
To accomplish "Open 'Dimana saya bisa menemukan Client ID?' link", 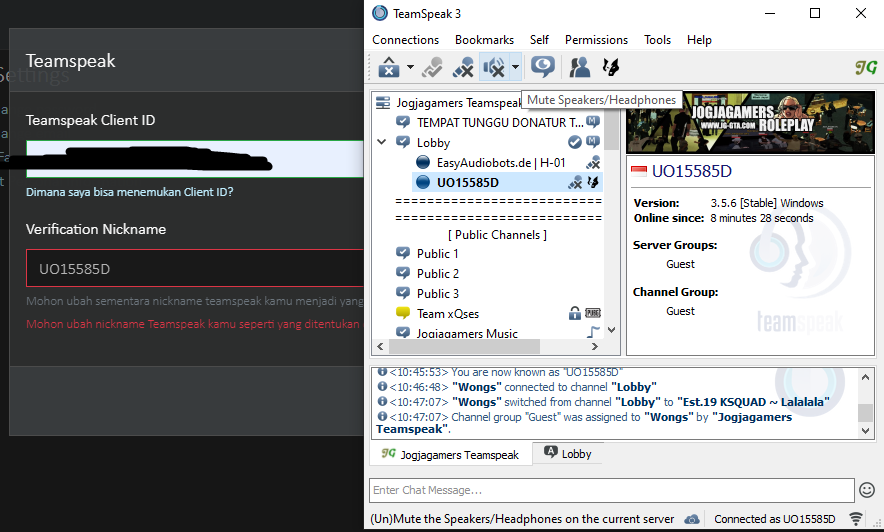I will (x=130, y=192).
